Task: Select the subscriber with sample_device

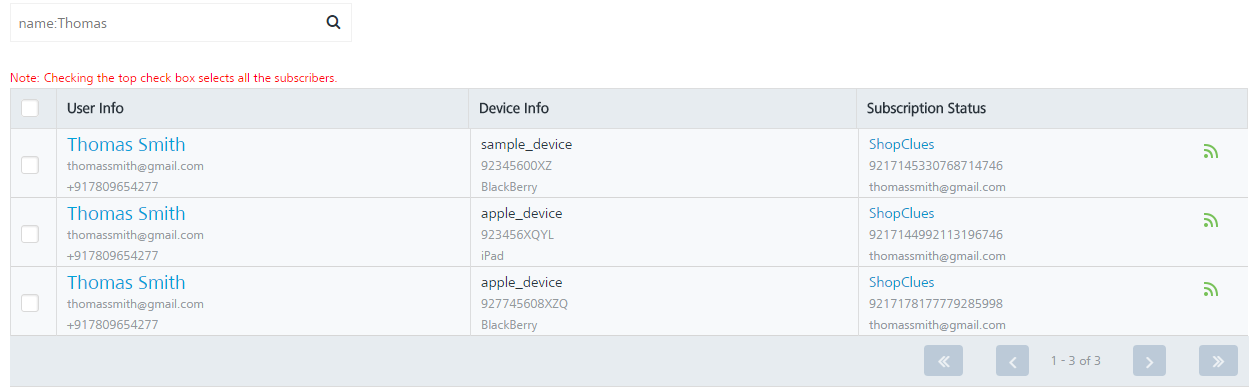Action: [30, 165]
